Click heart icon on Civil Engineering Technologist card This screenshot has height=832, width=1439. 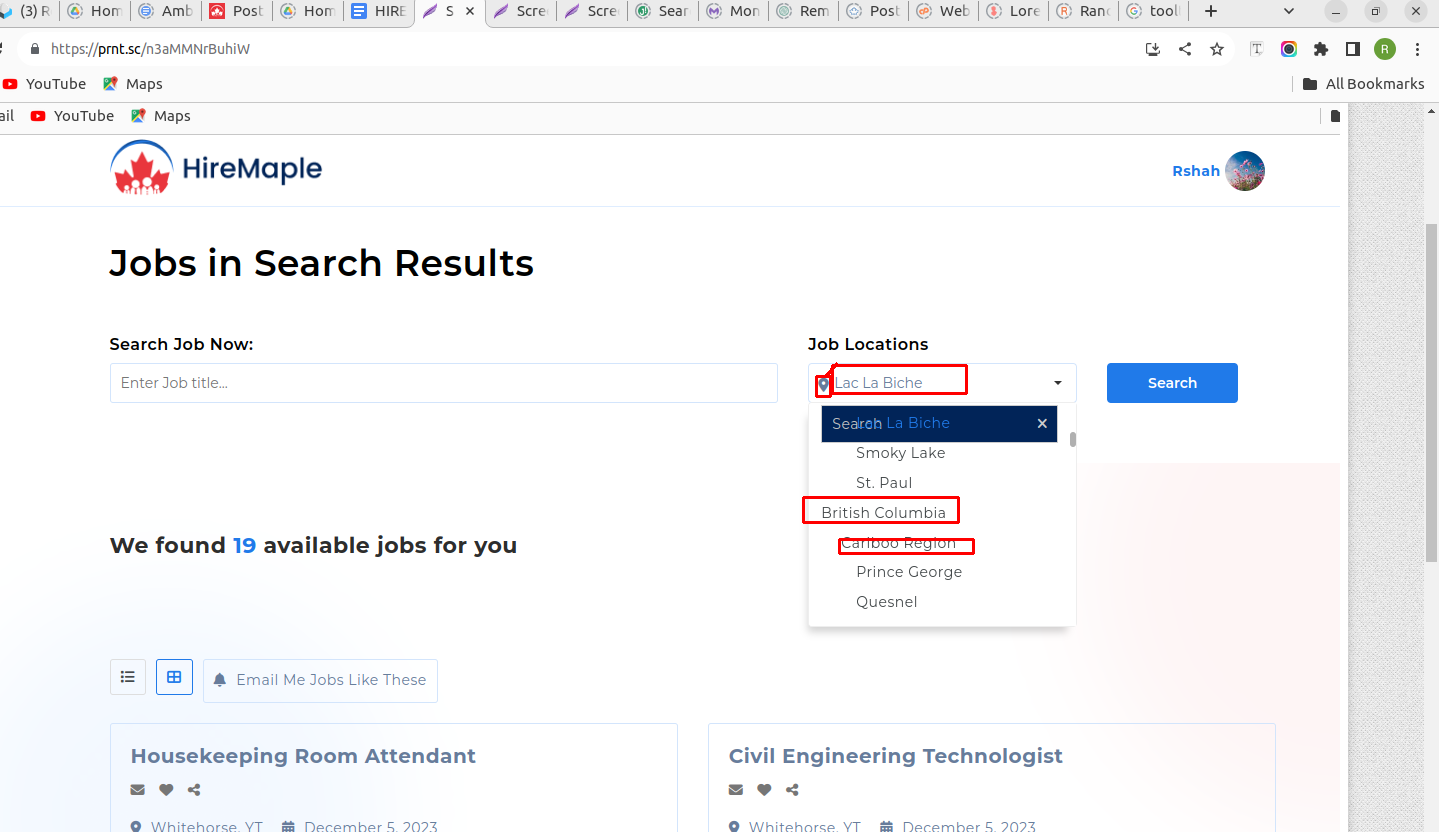pos(764,790)
